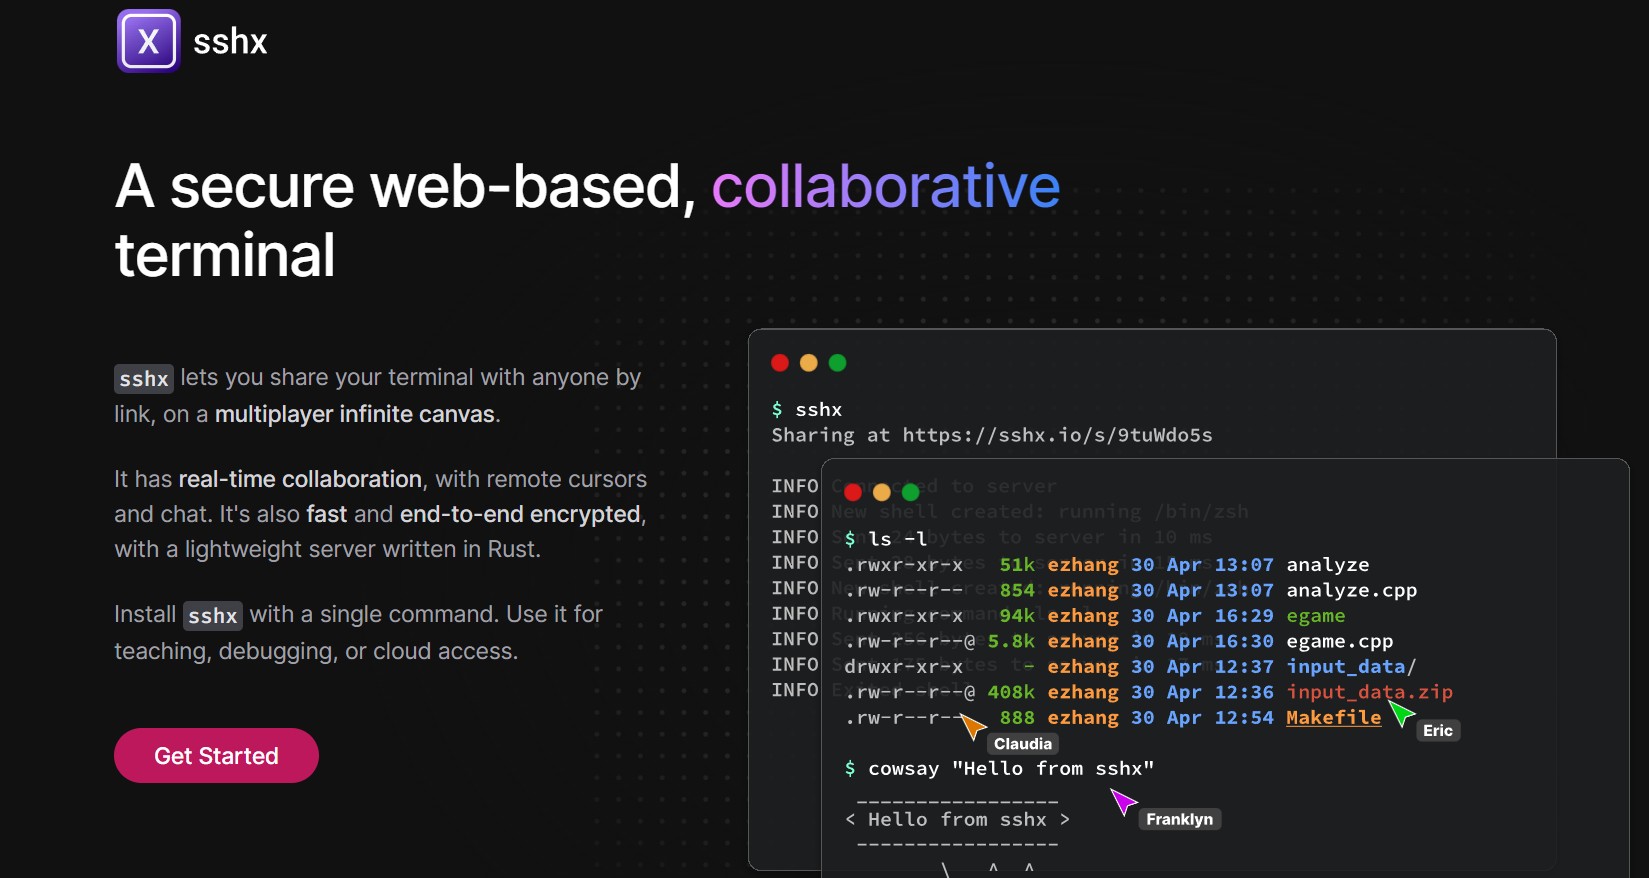Screen dimensions: 1649x878
Task: Click the 'multiplayer infinite canvas' bold text
Action: click(x=355, y=414)
